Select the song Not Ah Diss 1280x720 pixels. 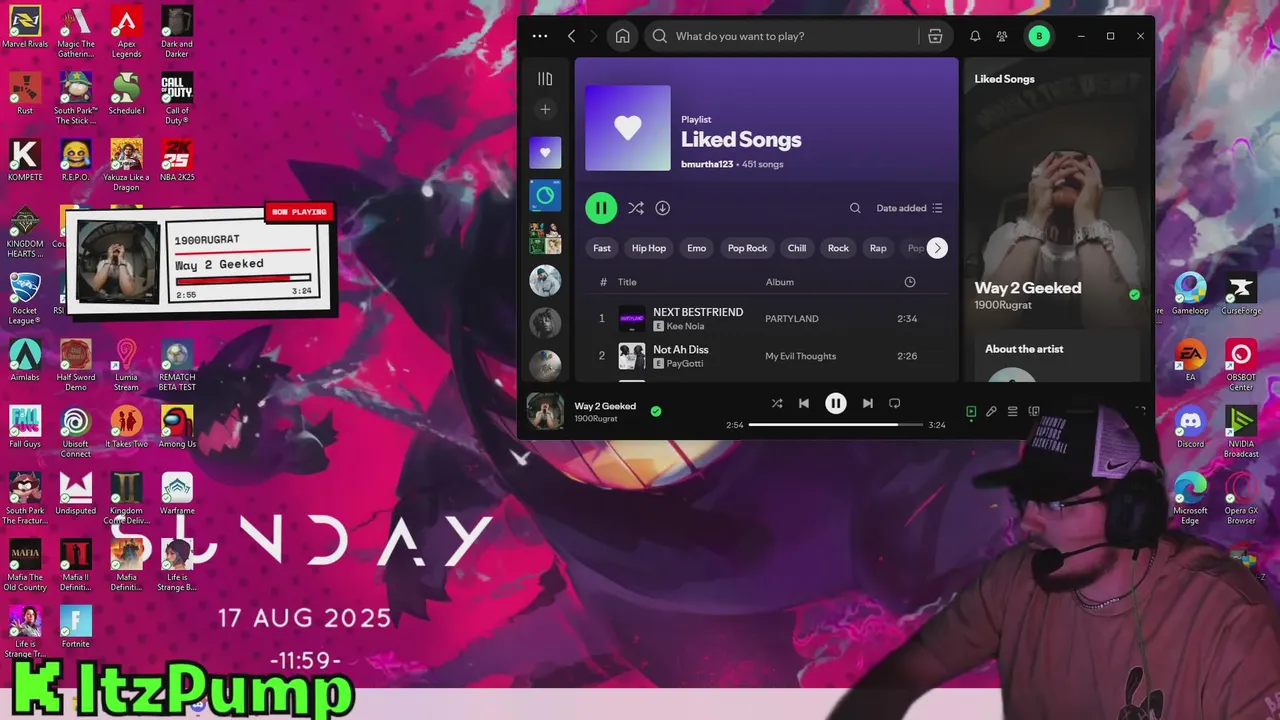[681, 349]
